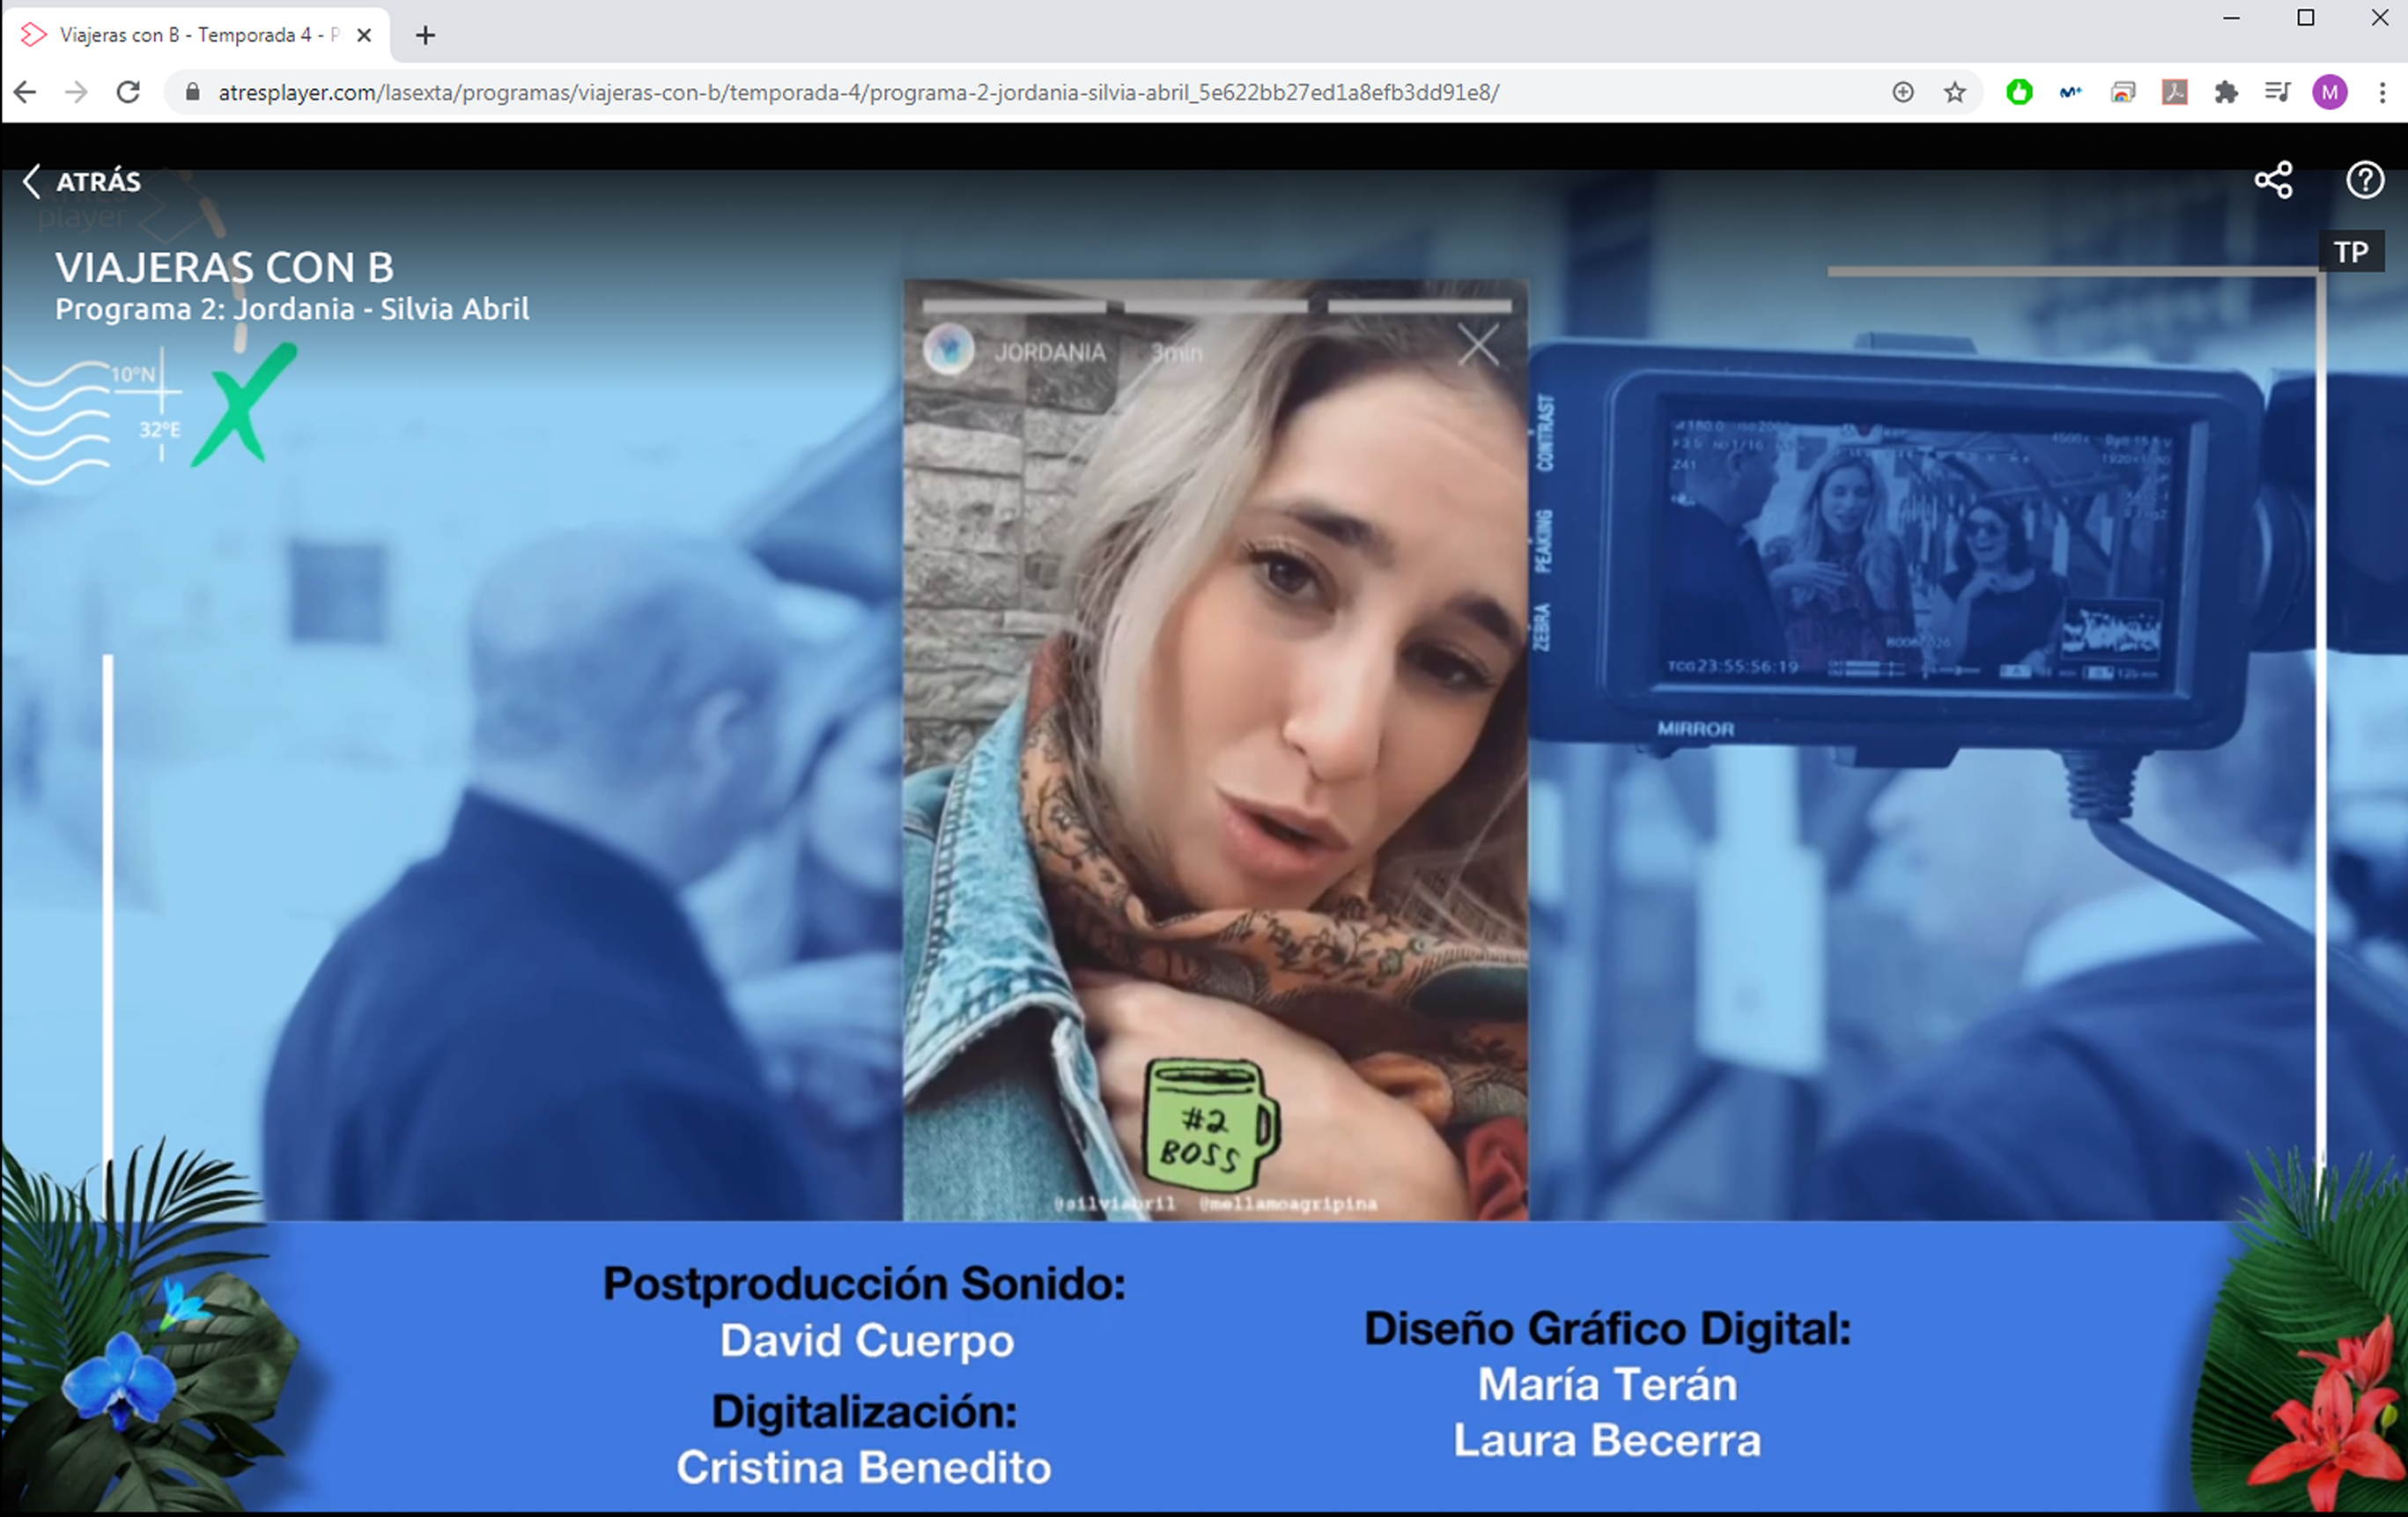This screenshot has width=2408, height=1517.
Task: View site info via the padlock icon
Action: 194,93
